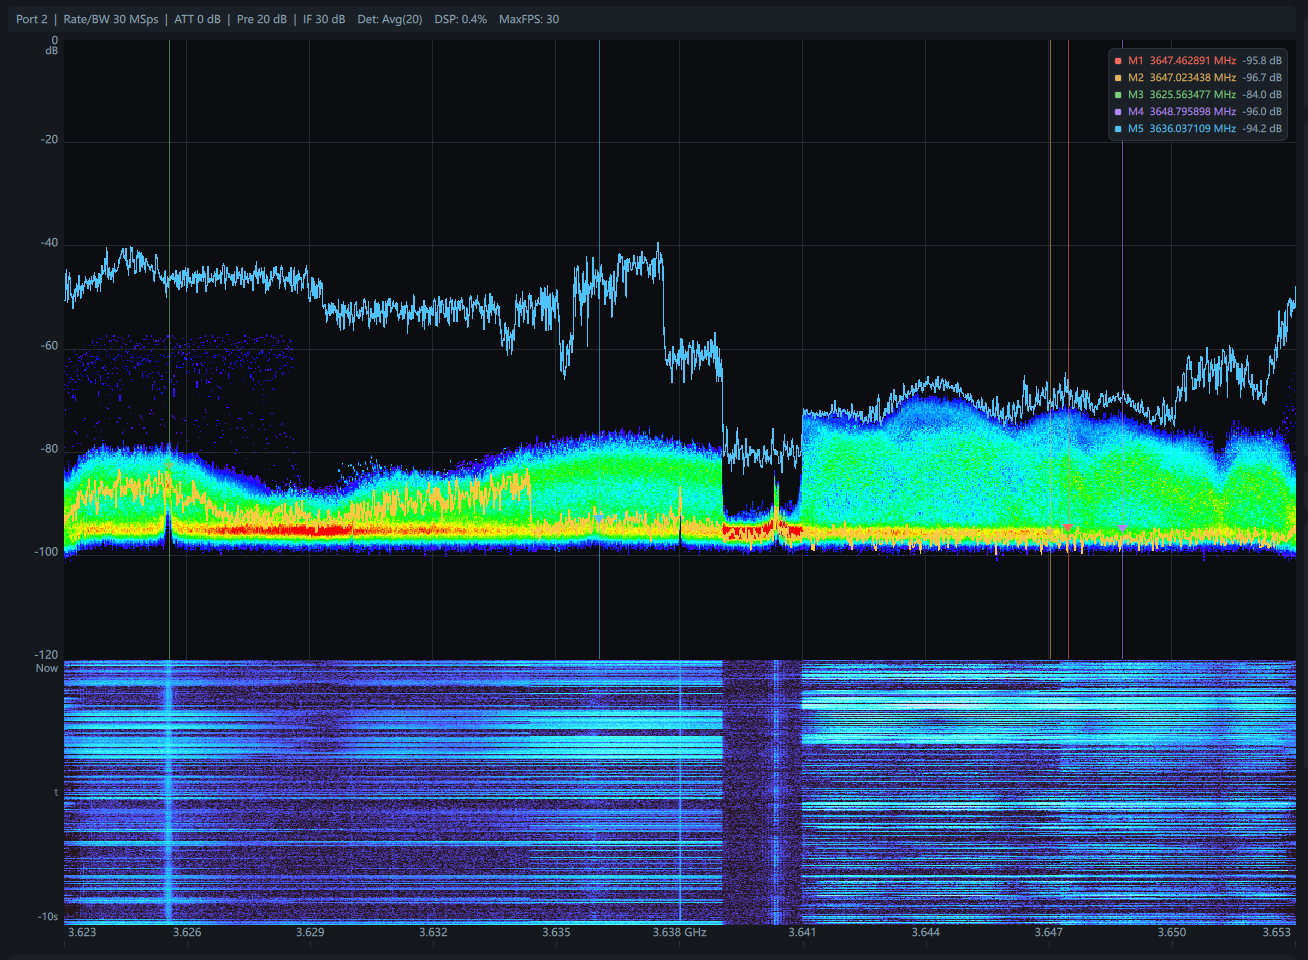Click the blue M5 color swatch

tap(1118, 129)
